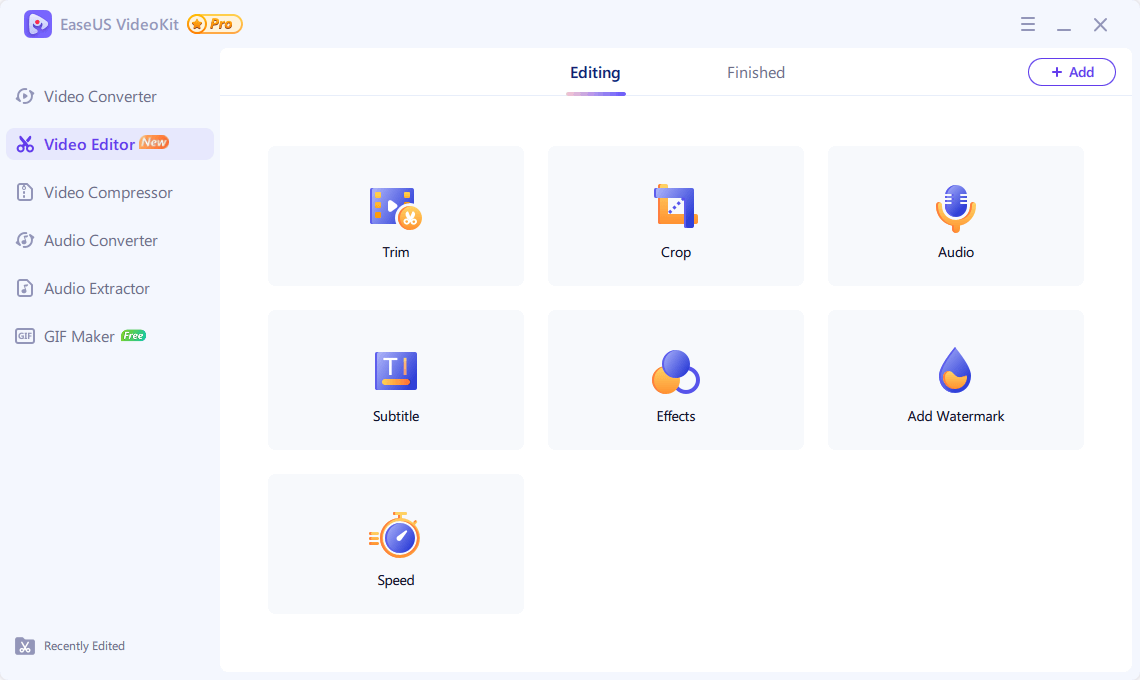Click the Add button to import media

coord(1071,71)
